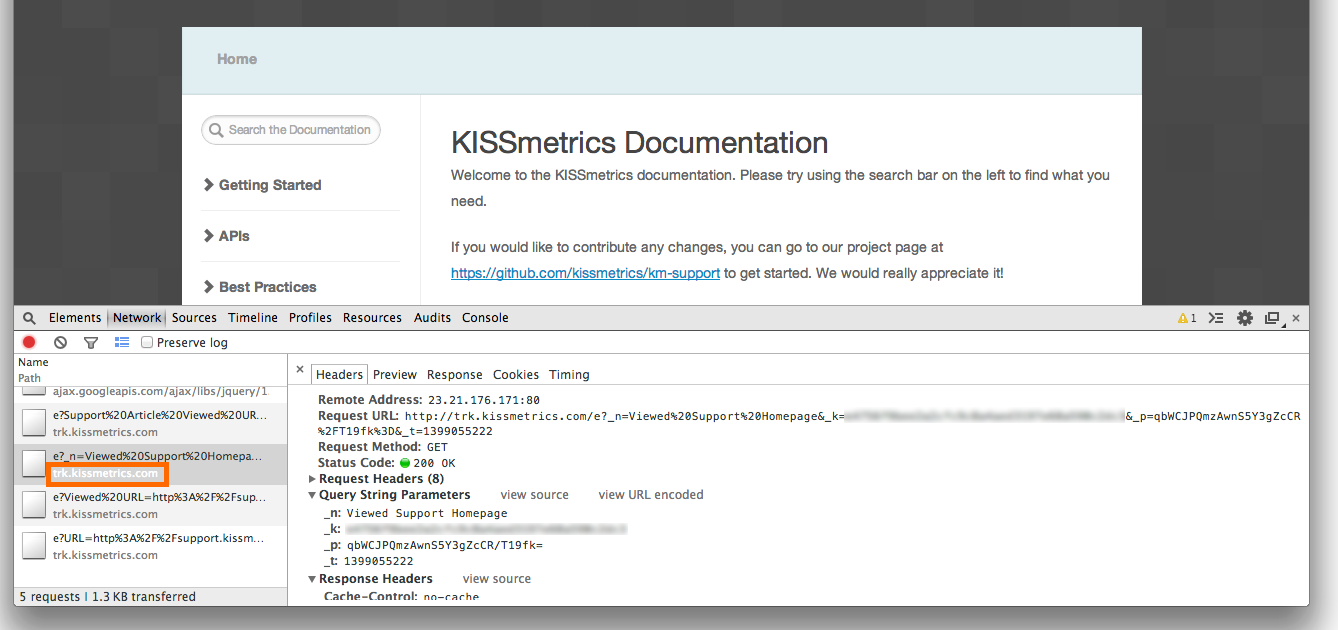Click the yellow warning count icon
1338x630 pixels.
pyautogui.click(x=1187, y=318)
